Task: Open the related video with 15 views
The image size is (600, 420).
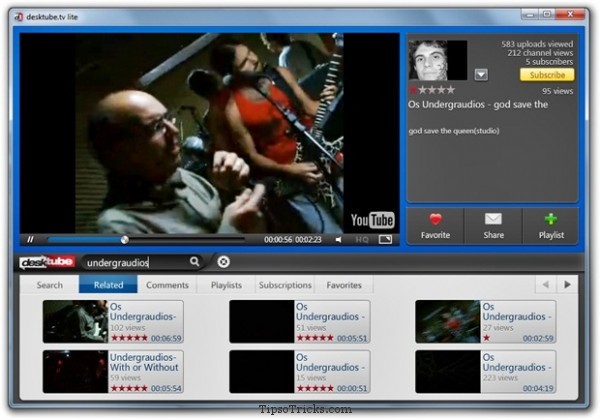Action: tap(300, 371)
